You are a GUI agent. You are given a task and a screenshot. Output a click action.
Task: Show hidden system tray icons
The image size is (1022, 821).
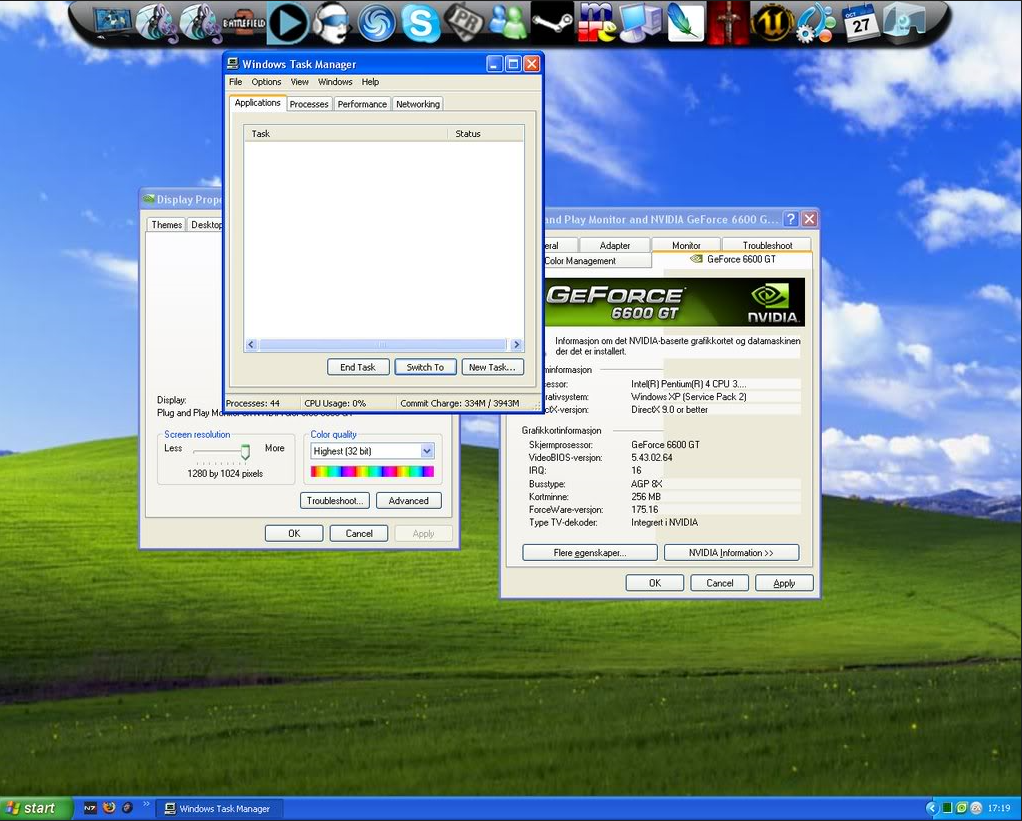click(x=931, y=809)
